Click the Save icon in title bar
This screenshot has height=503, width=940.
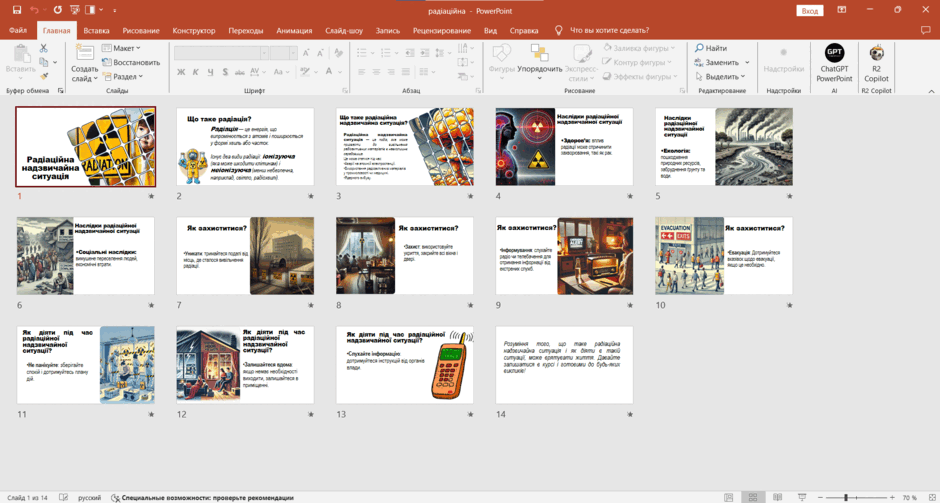pos(17,10)
